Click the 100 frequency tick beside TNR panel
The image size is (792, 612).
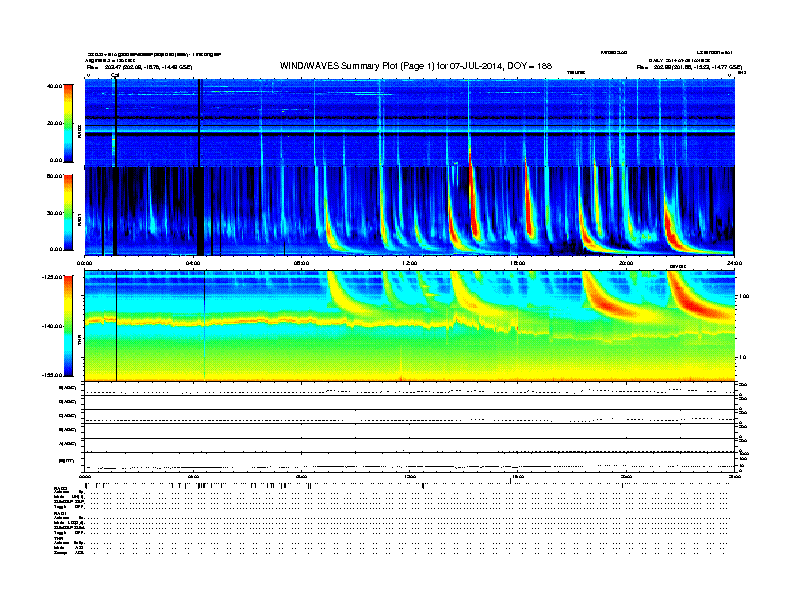pos(744,296)
